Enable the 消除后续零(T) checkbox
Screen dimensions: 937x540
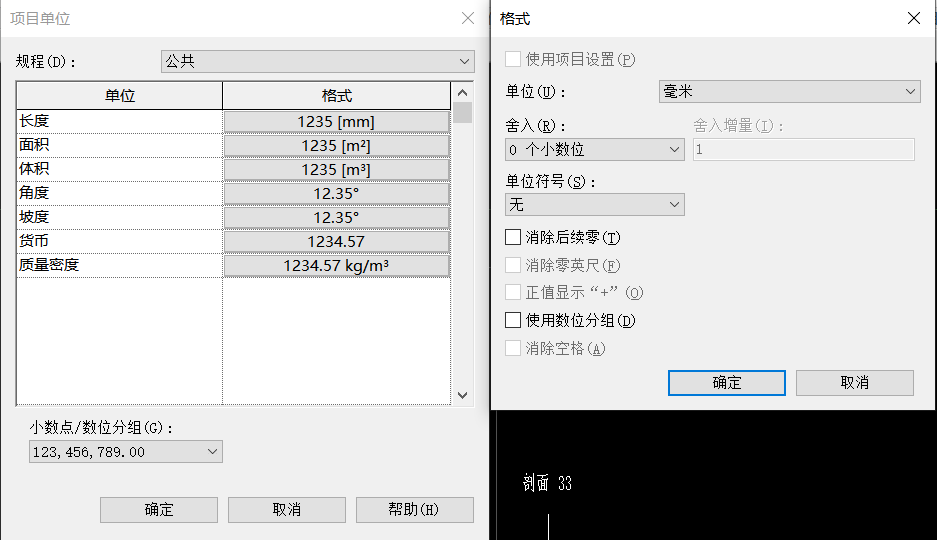513,237
